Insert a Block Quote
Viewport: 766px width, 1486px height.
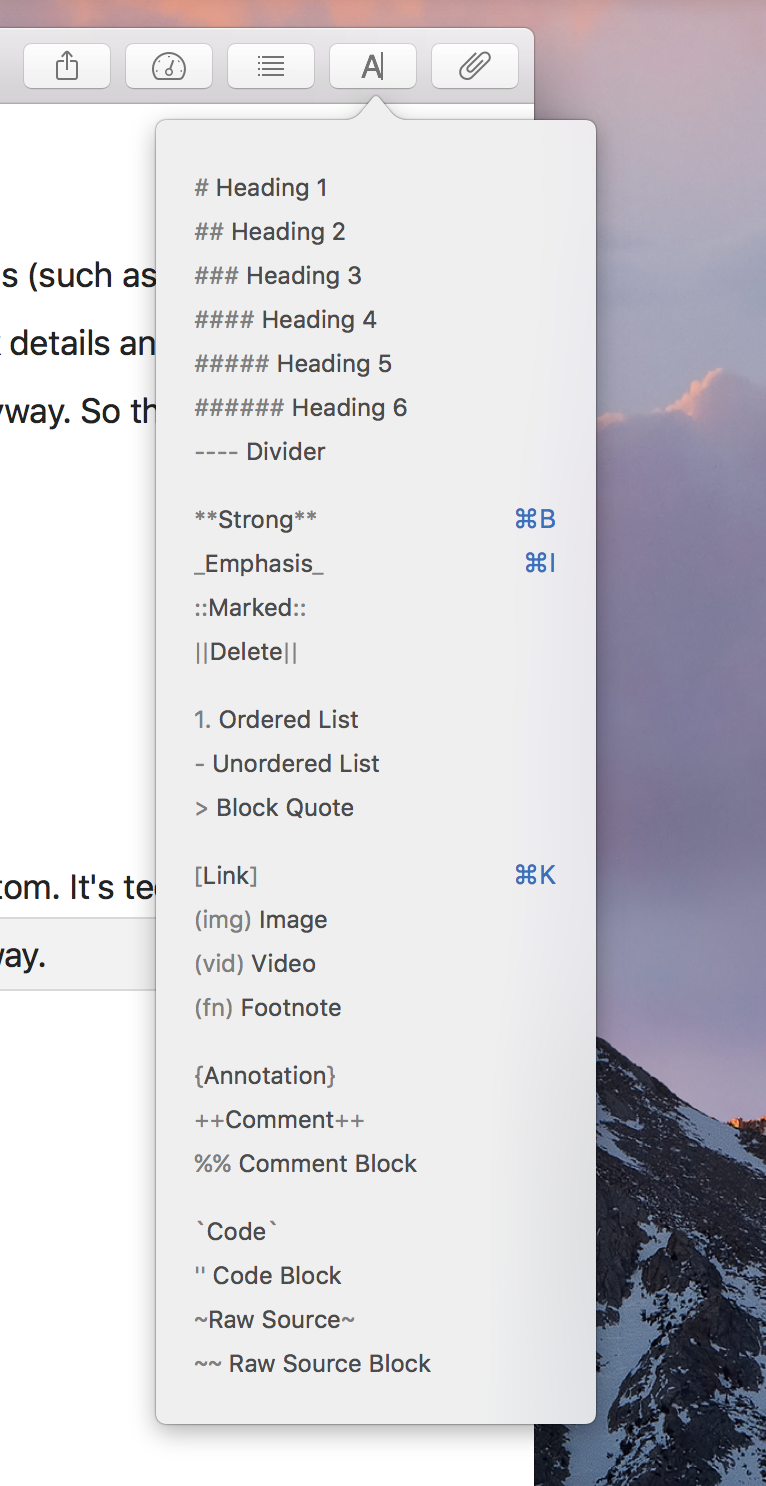coord(274,808)
